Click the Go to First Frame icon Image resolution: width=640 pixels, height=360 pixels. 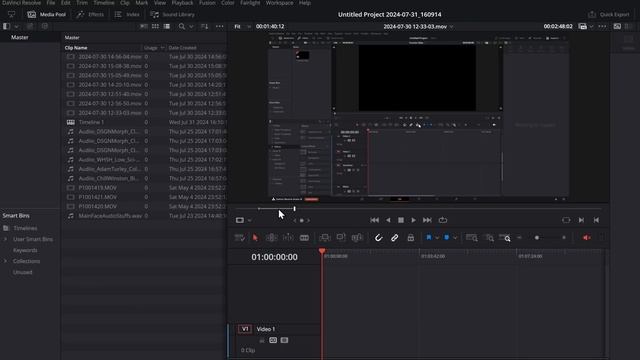[x=374, y=220]
